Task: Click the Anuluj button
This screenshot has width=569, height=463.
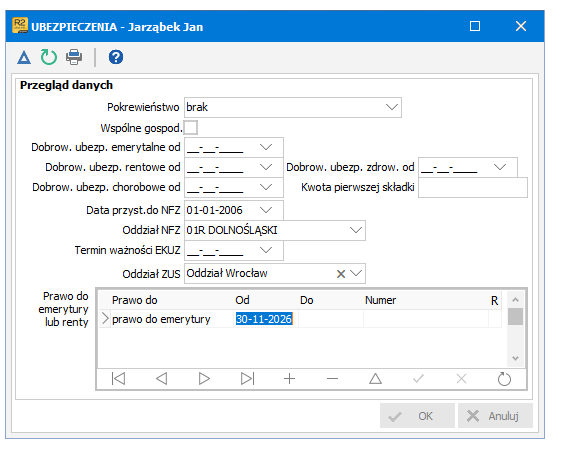Action: pyautogui.click(x=495, y=416)
